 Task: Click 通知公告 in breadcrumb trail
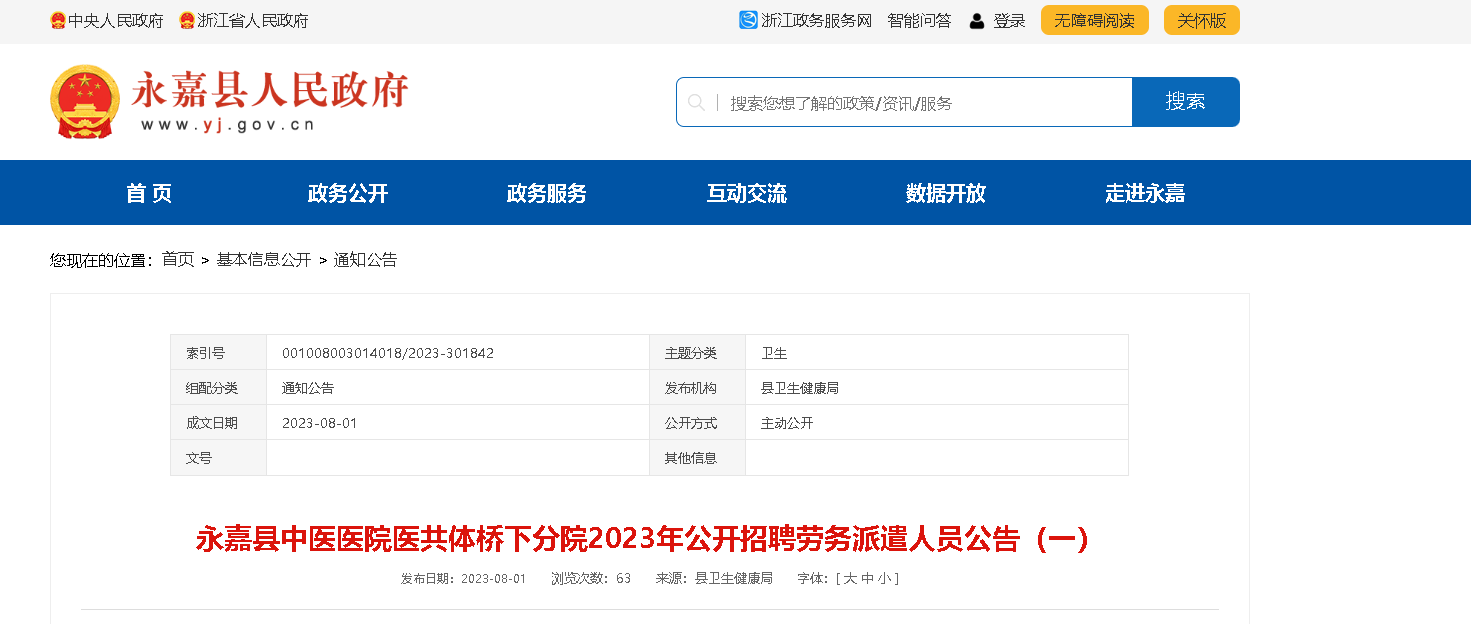[x=365, y=260]
